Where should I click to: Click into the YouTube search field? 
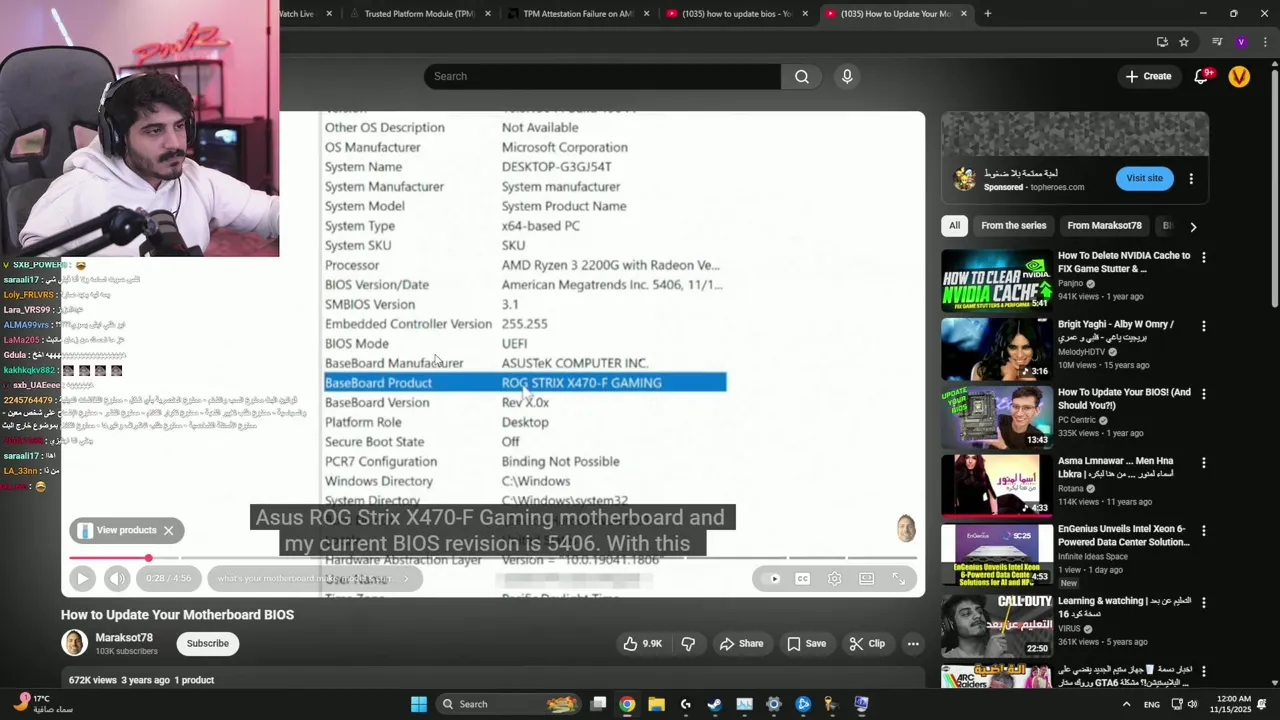coord(602,76)
